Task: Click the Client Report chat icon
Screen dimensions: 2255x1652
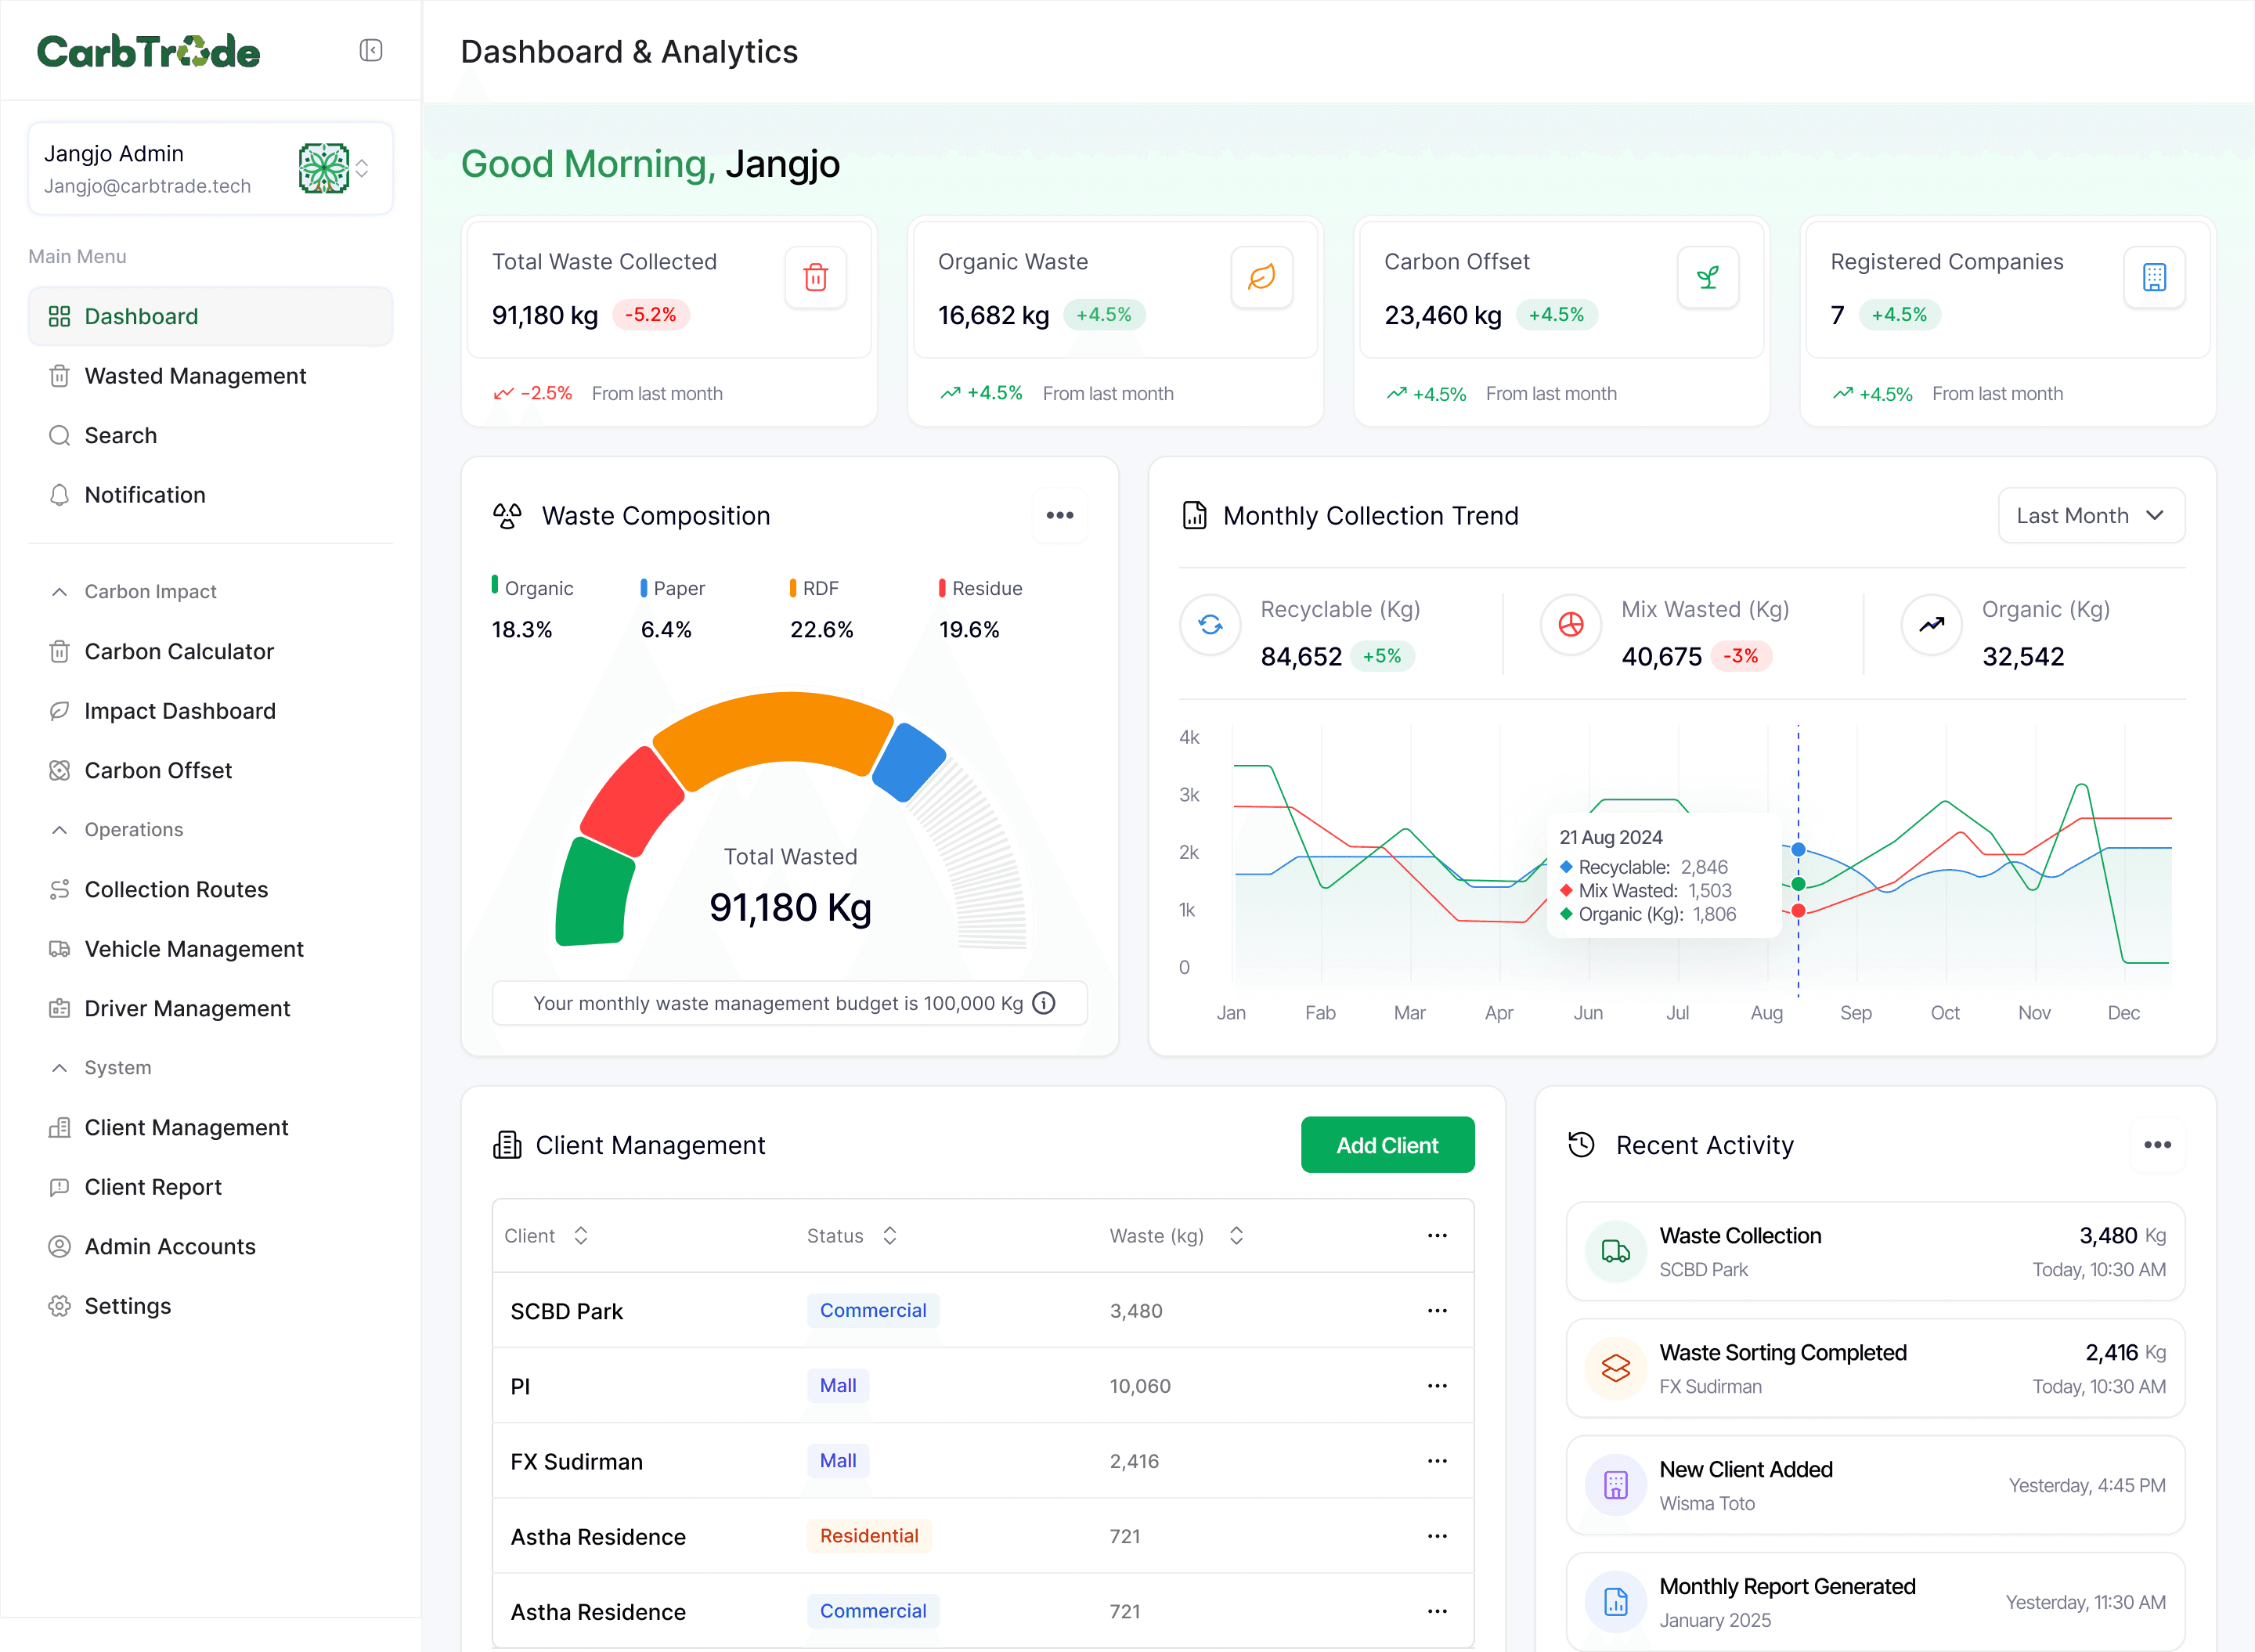Action: [x=59, y=1187]
